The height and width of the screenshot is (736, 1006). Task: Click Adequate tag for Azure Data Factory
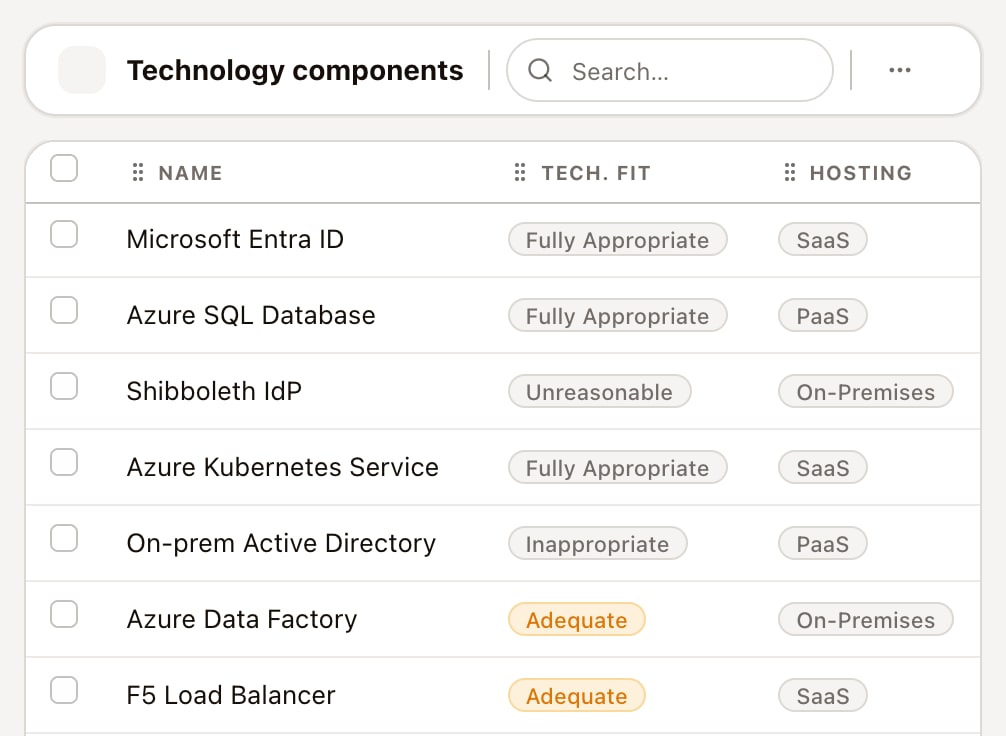(576, 619)
